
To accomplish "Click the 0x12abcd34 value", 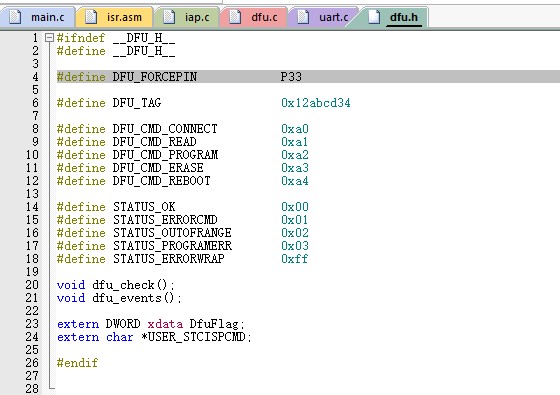I will [316, 103].
